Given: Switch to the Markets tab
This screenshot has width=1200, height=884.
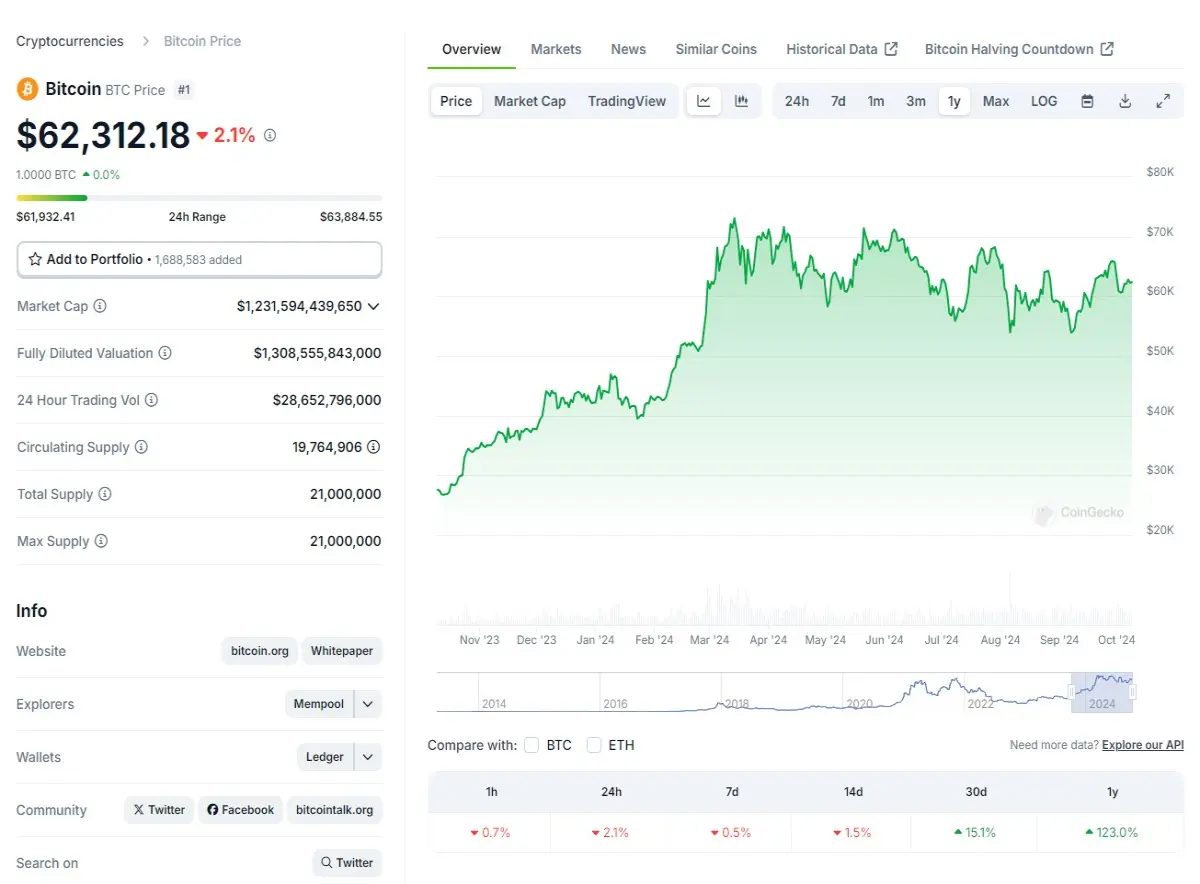Looking at the screenshot, I should pyautogui.click(x=556, y=49).
